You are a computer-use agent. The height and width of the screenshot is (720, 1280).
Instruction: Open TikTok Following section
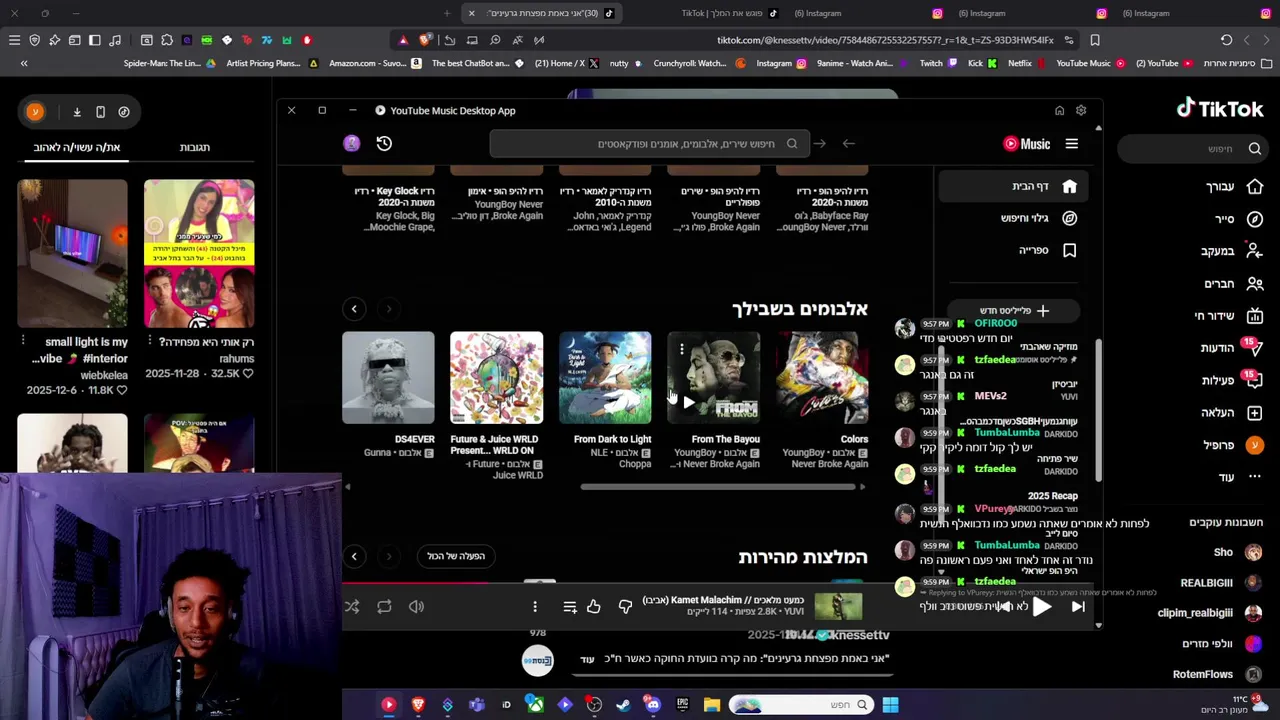pos(1230,251)
